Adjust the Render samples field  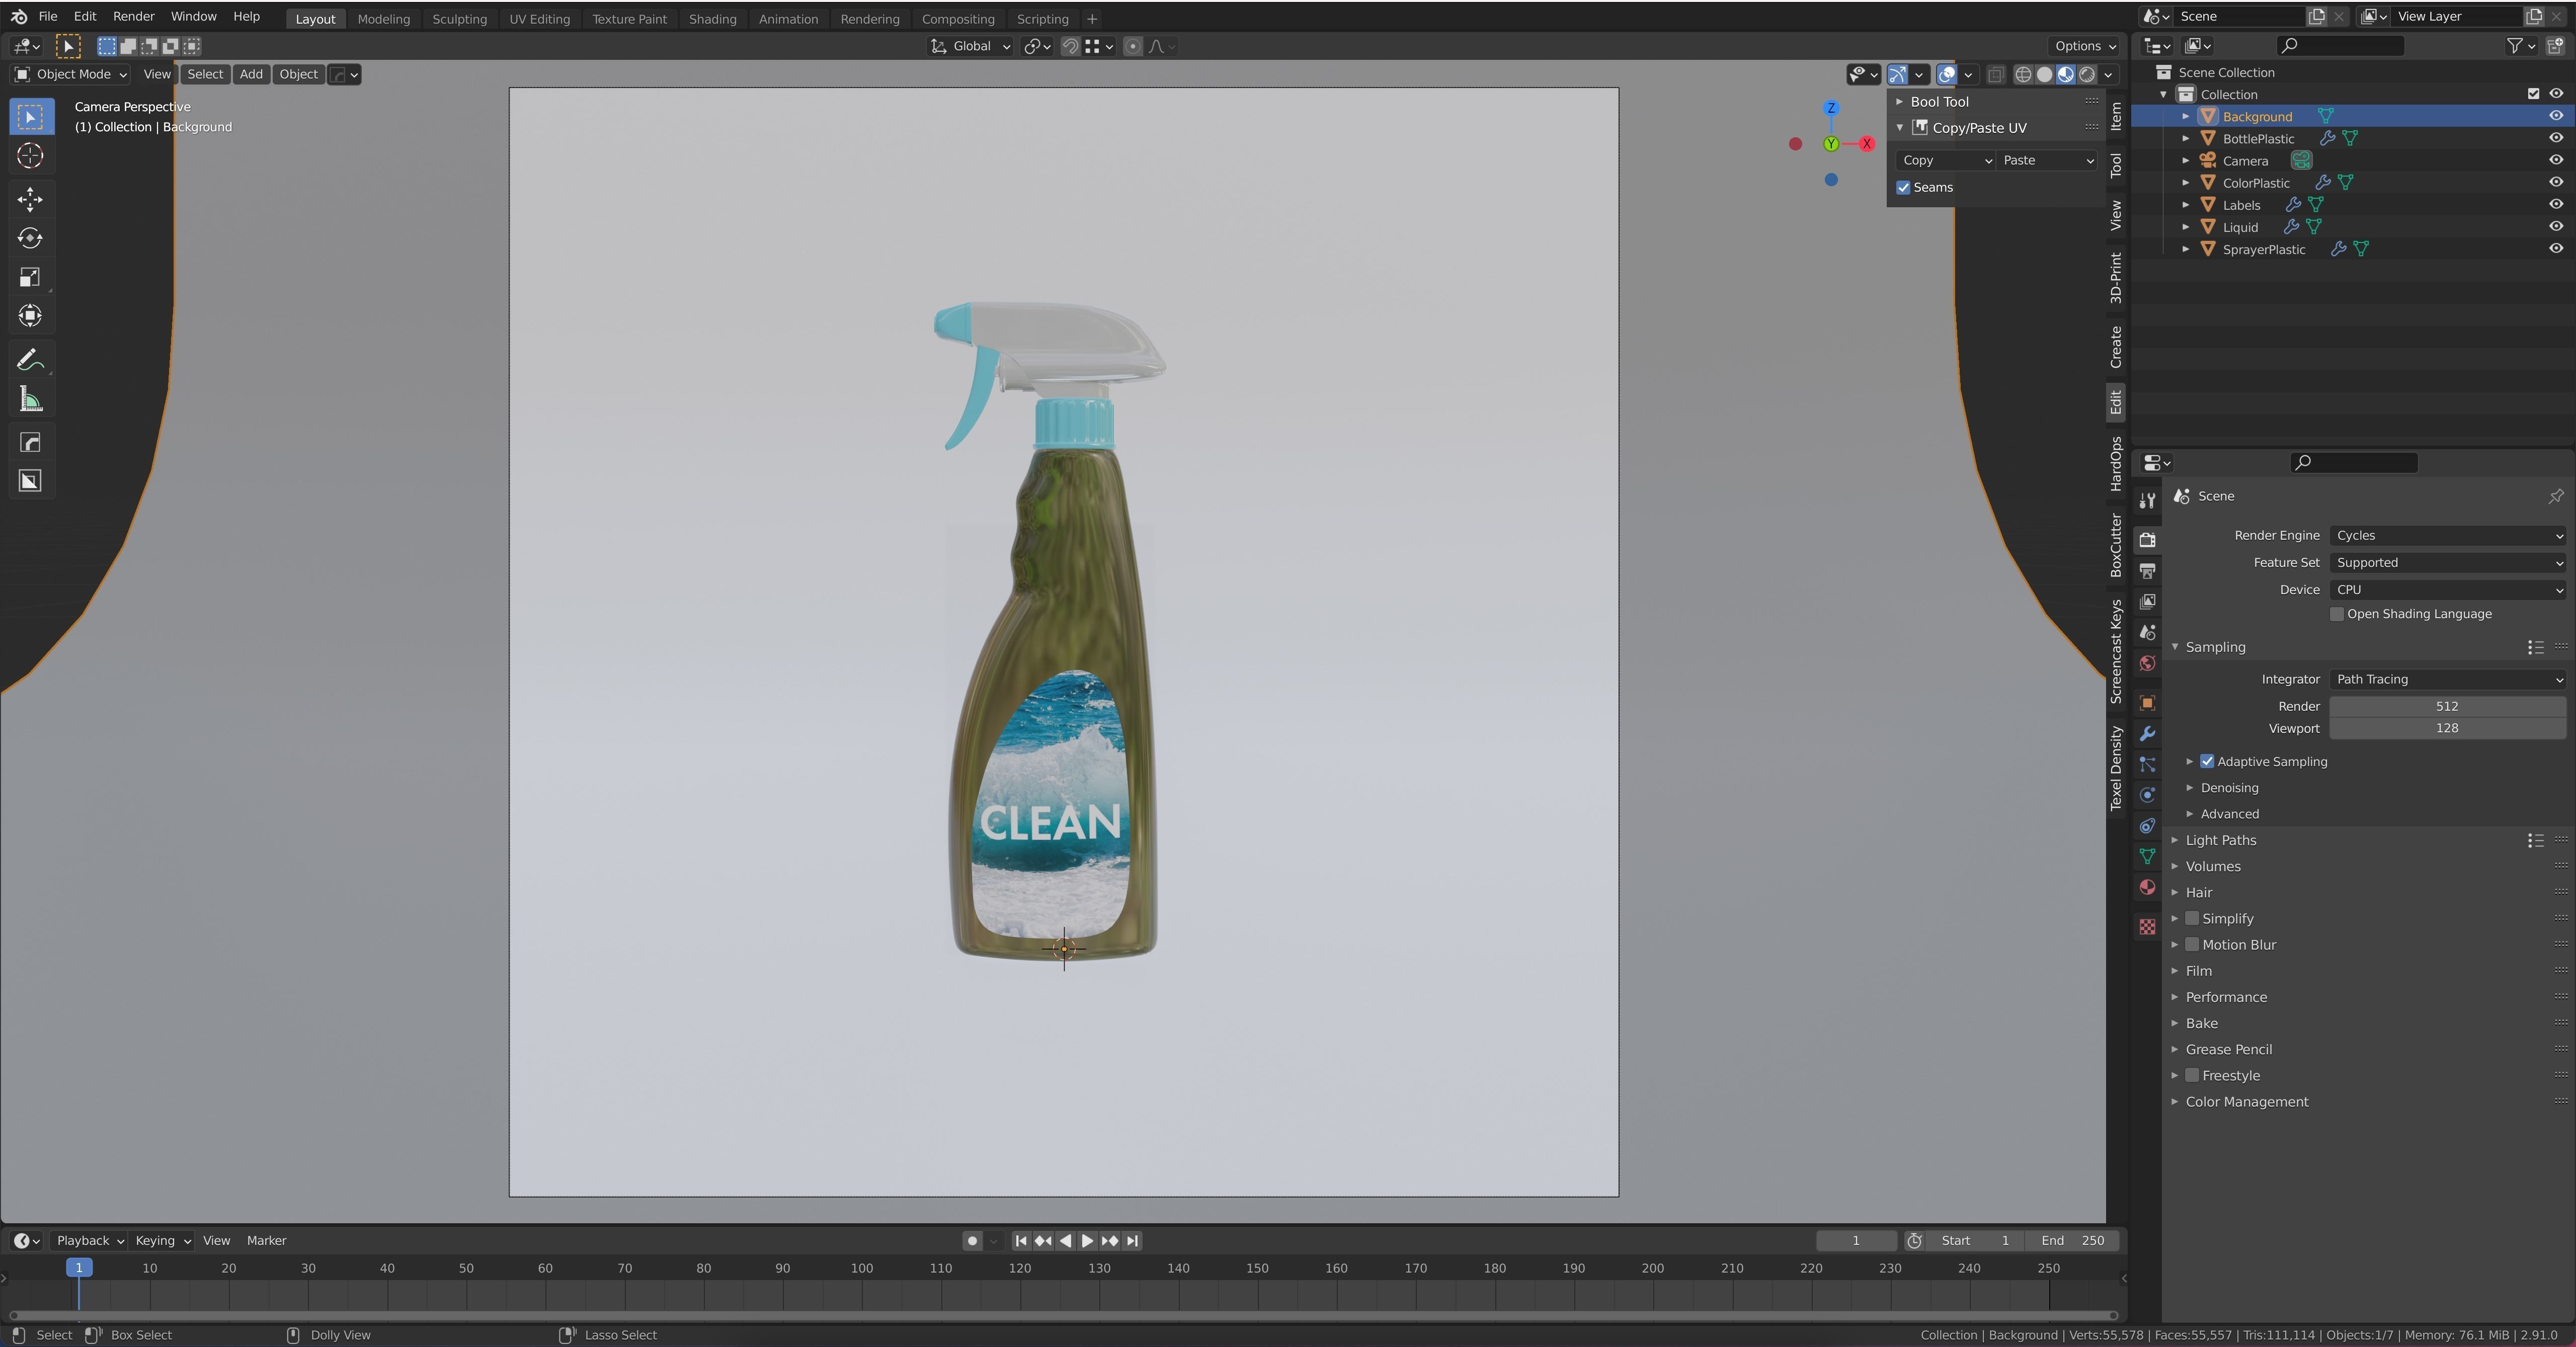pos(2447,707)
